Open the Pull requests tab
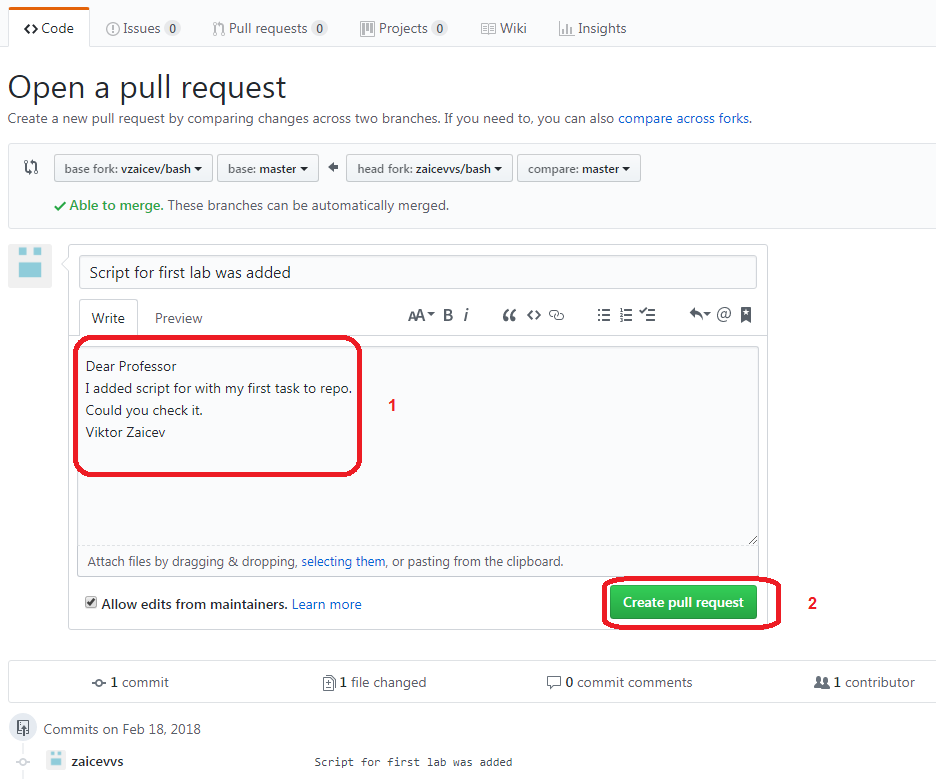 269,28
